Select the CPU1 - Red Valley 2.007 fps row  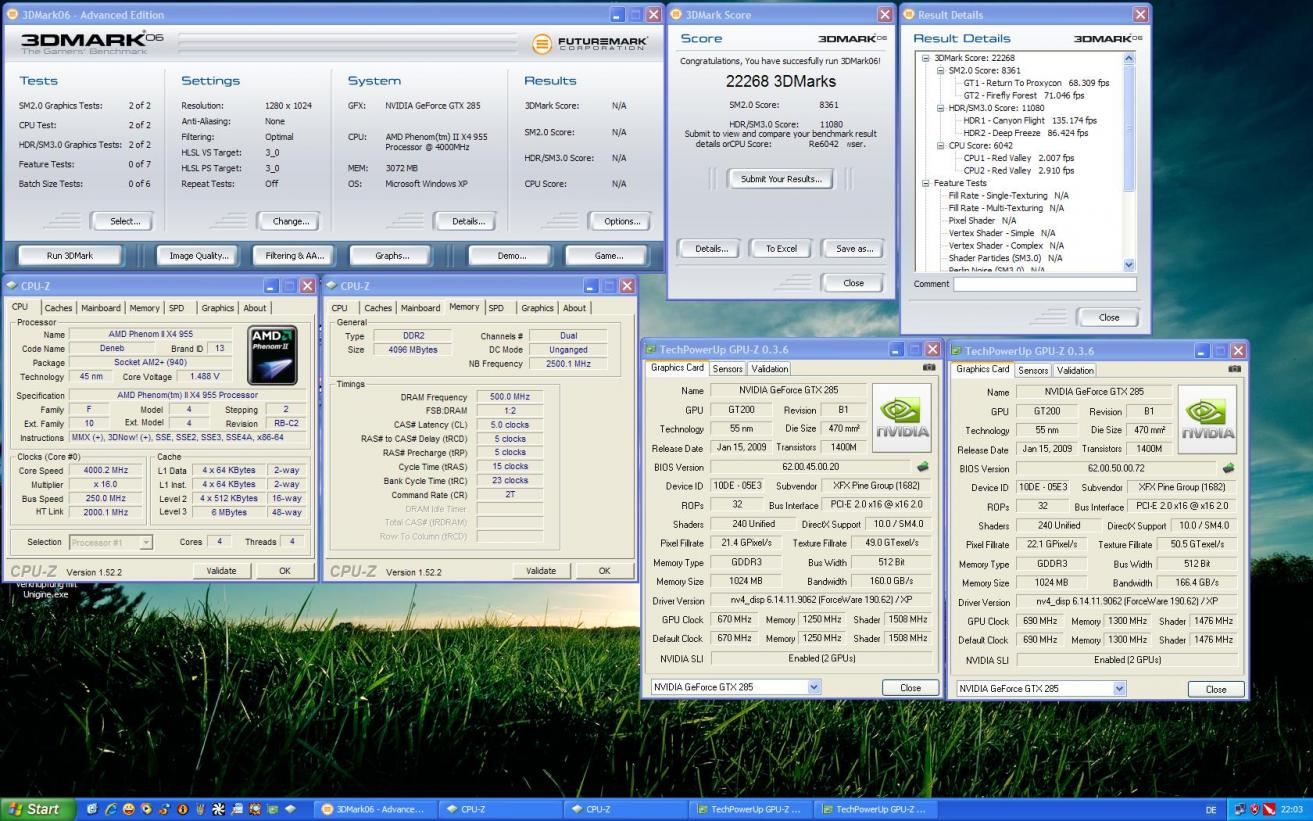coord(1021,158)
